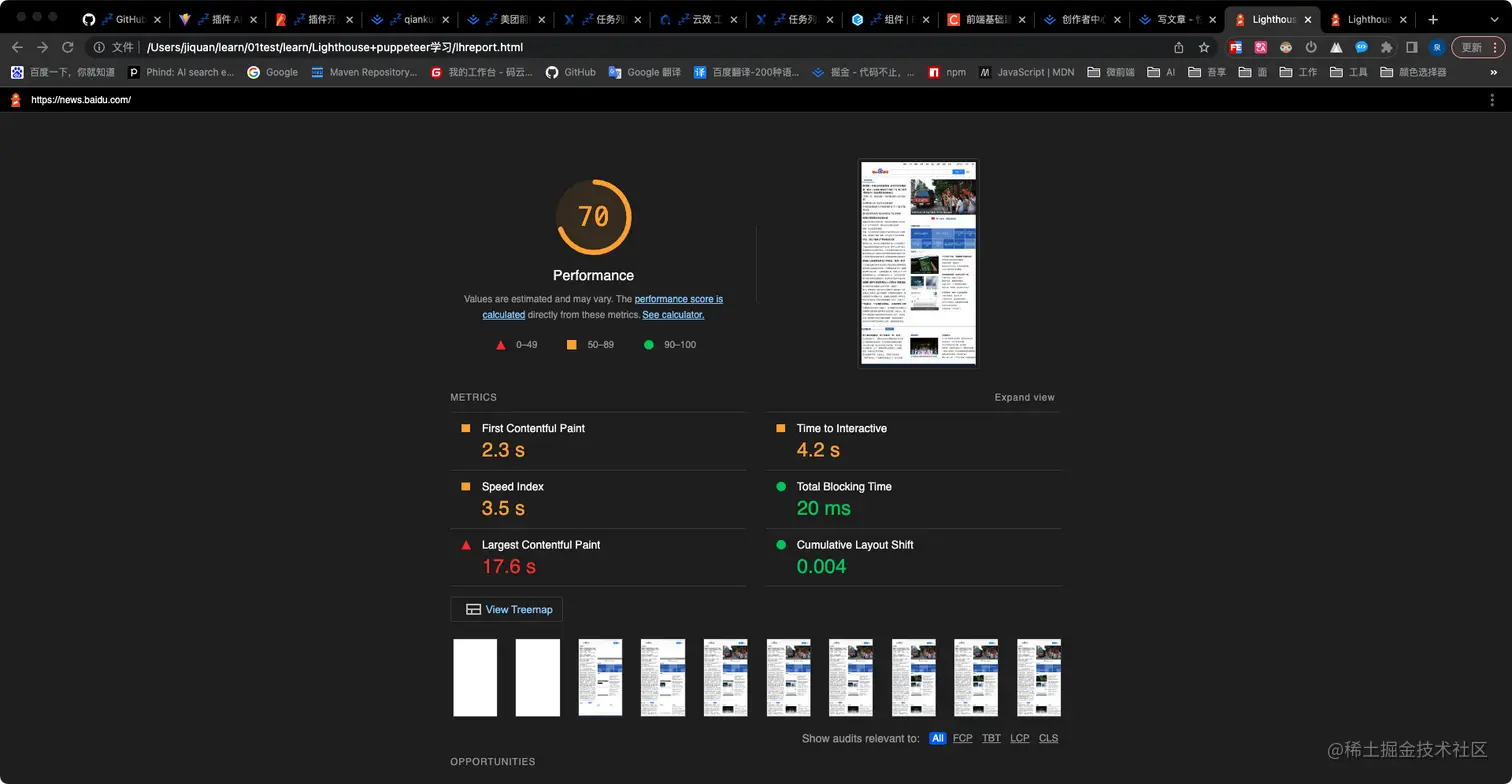Open the site info icon beside 文件
1512x784 pixels.
click(x=99, y=47)
